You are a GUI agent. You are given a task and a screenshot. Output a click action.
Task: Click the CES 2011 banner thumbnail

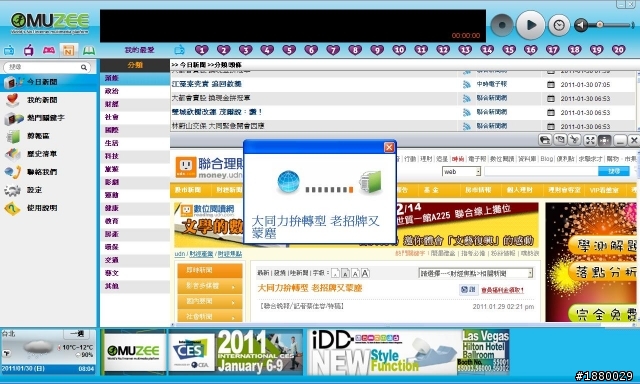click(x=236, y=352)
